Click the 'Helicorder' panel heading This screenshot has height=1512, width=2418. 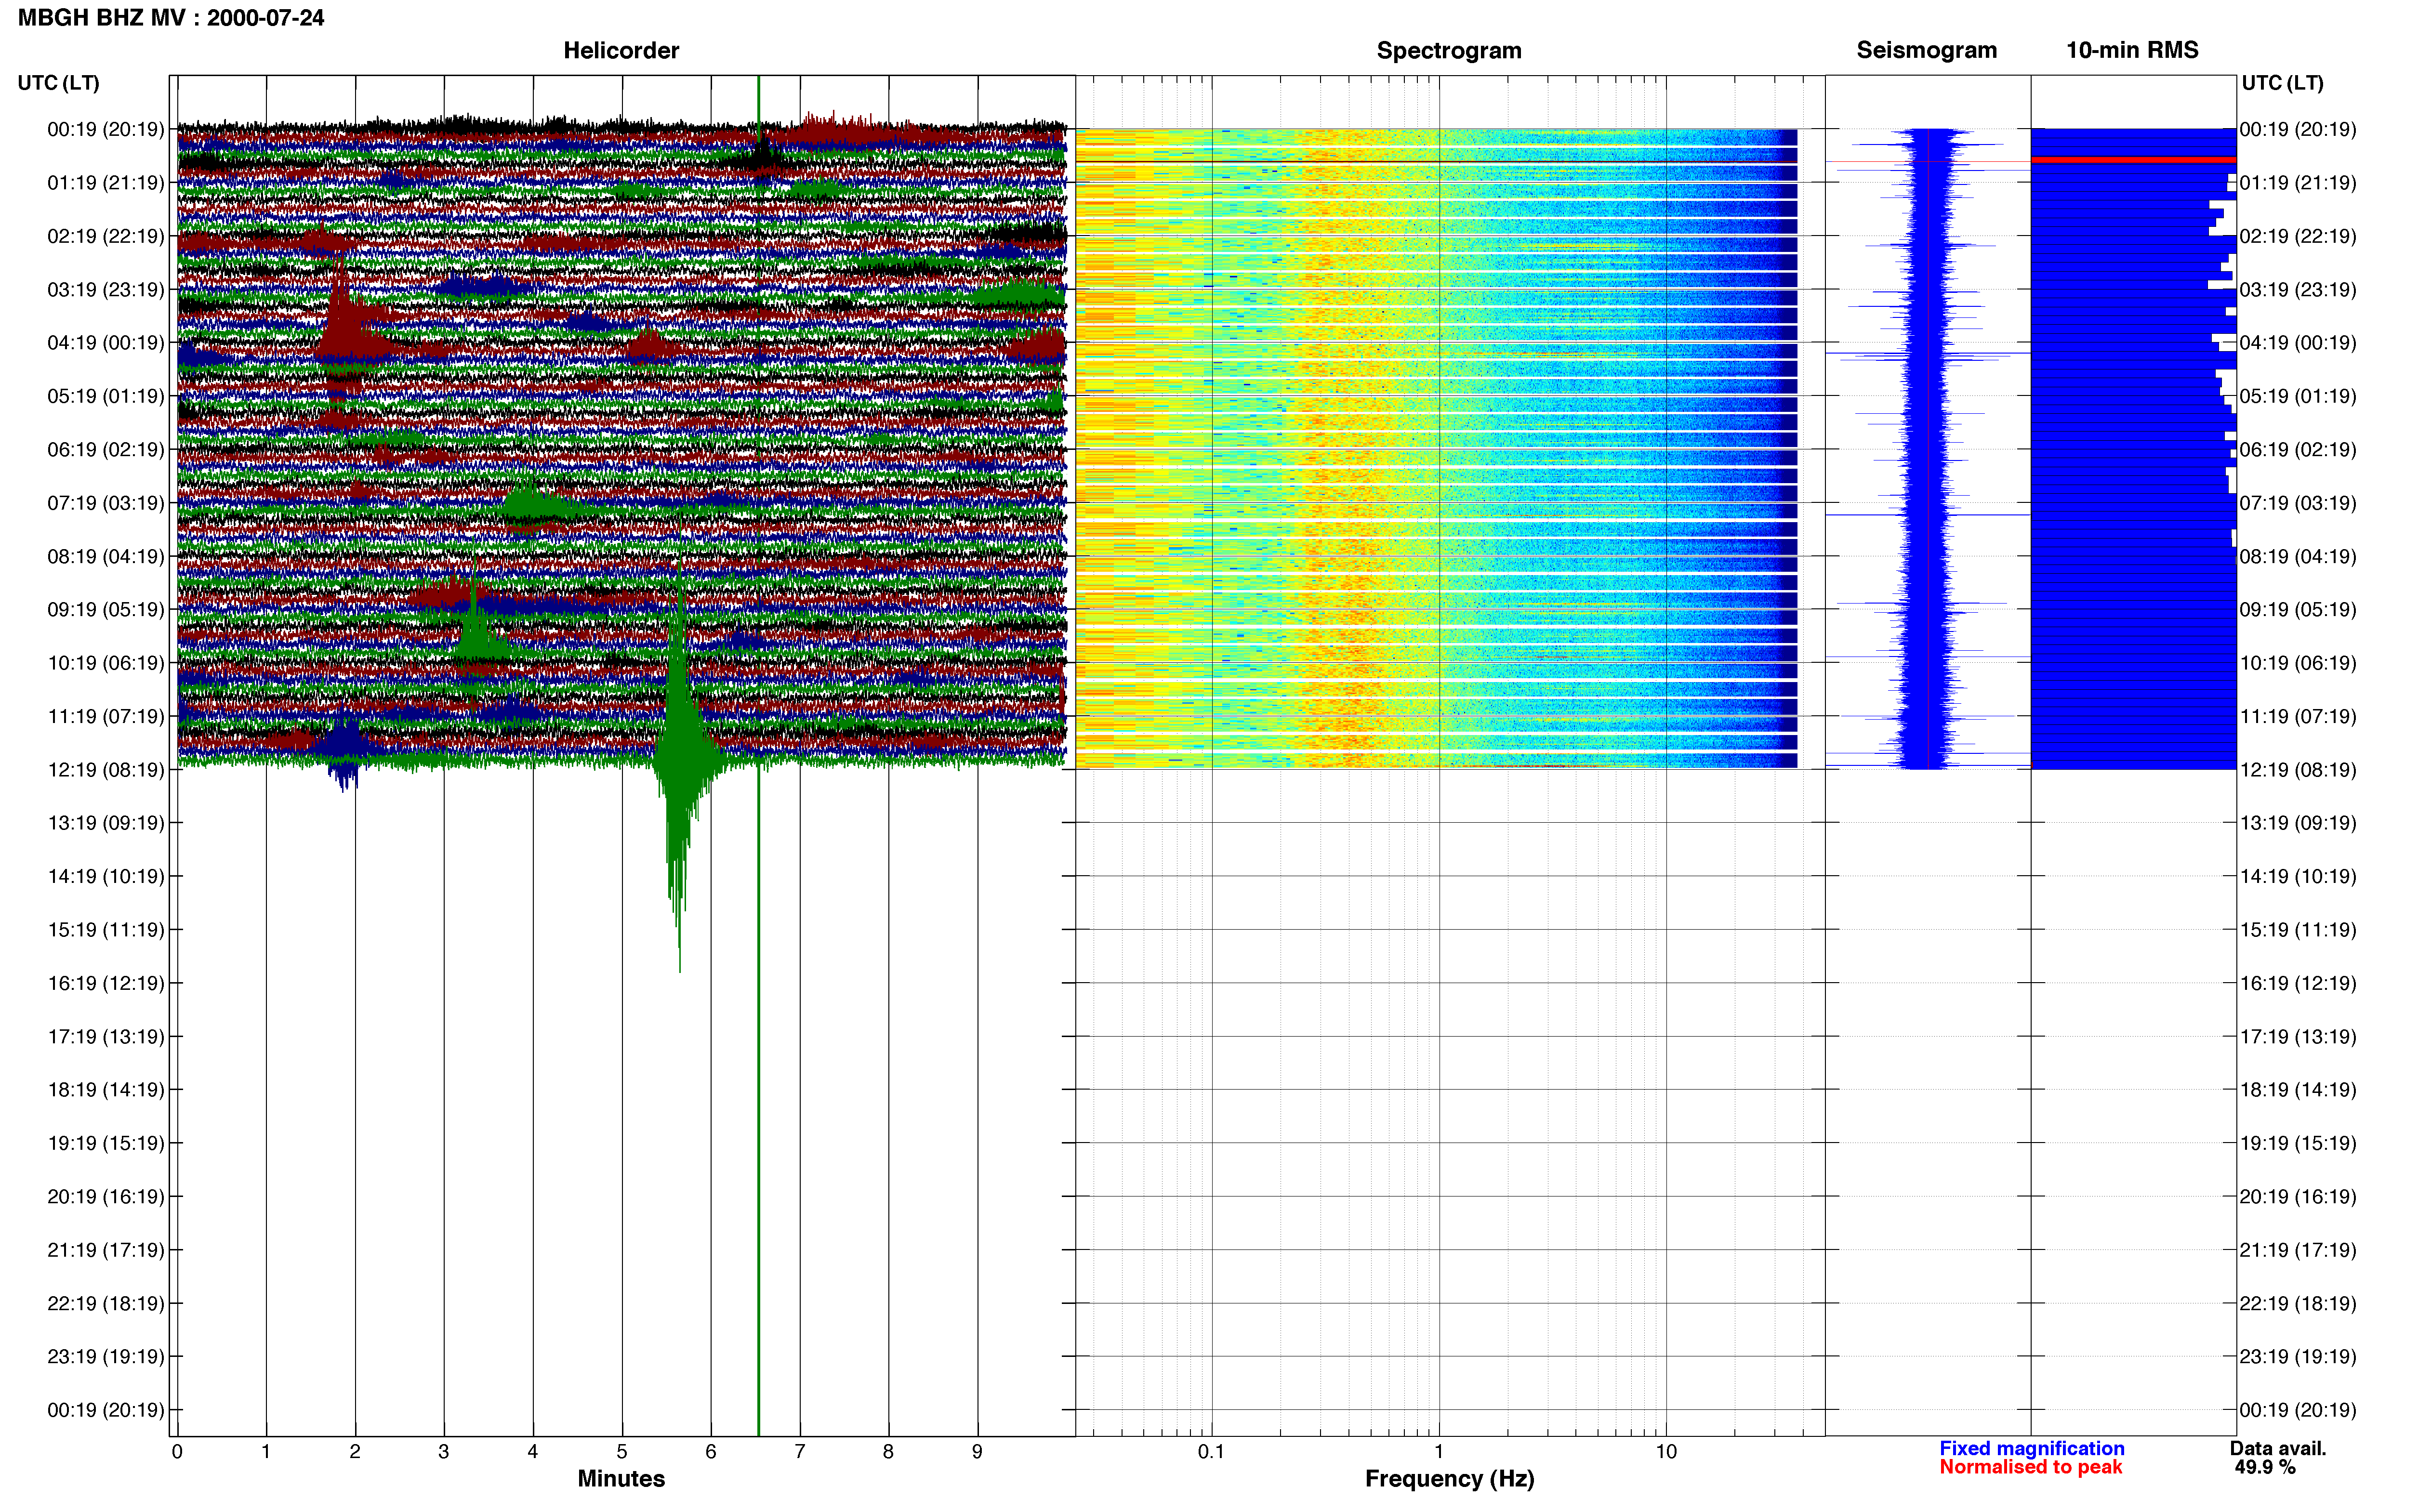(621, 50)
